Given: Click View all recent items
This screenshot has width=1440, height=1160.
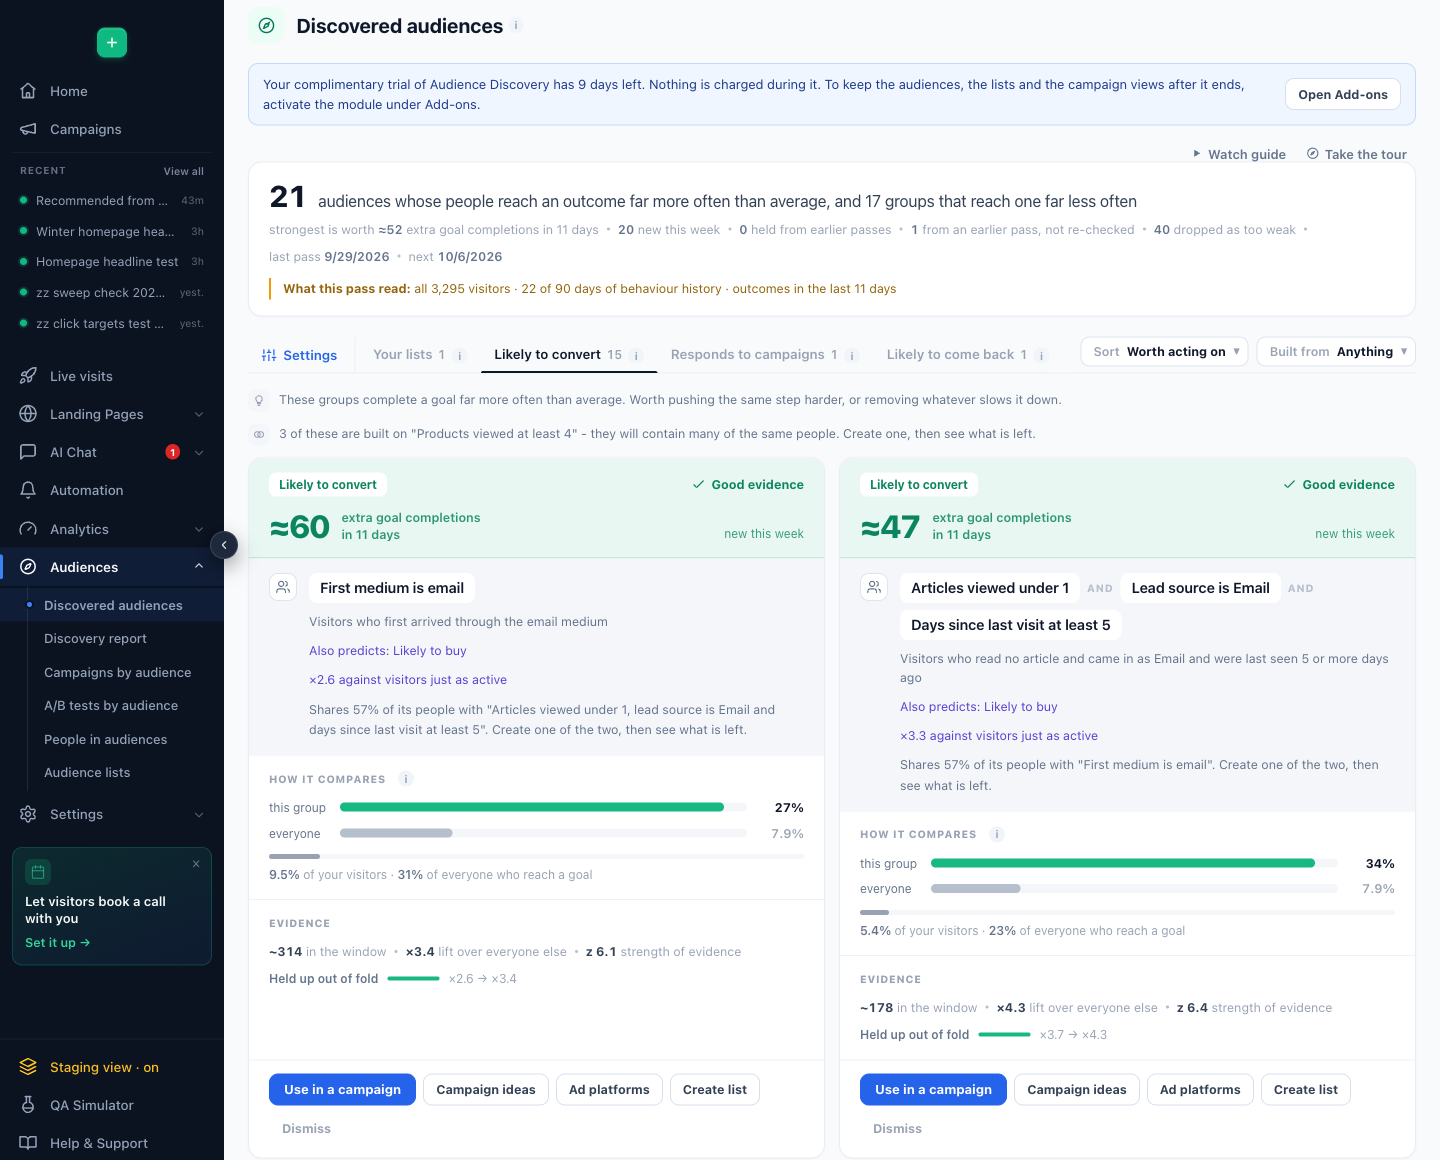Looking at the screenshot, I should [184, 171].
